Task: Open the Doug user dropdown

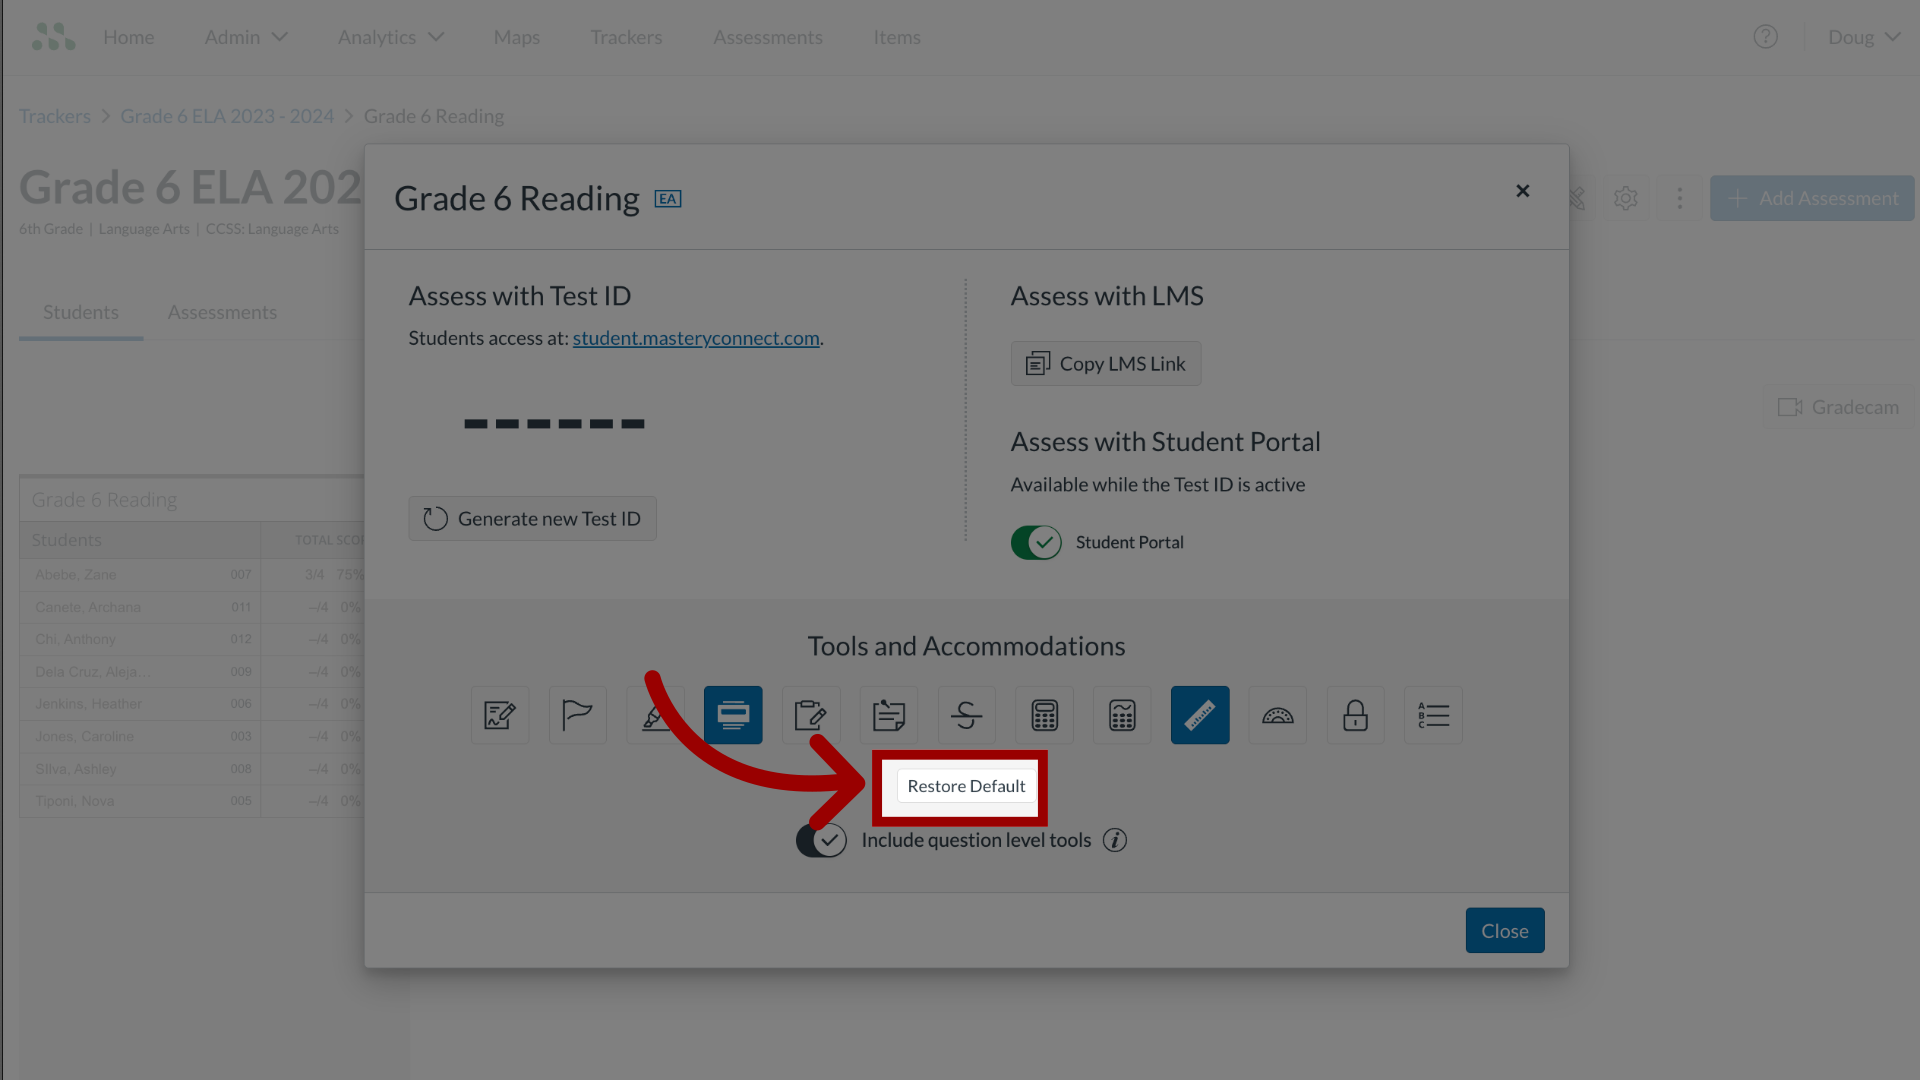Action: coord(1864,37)
